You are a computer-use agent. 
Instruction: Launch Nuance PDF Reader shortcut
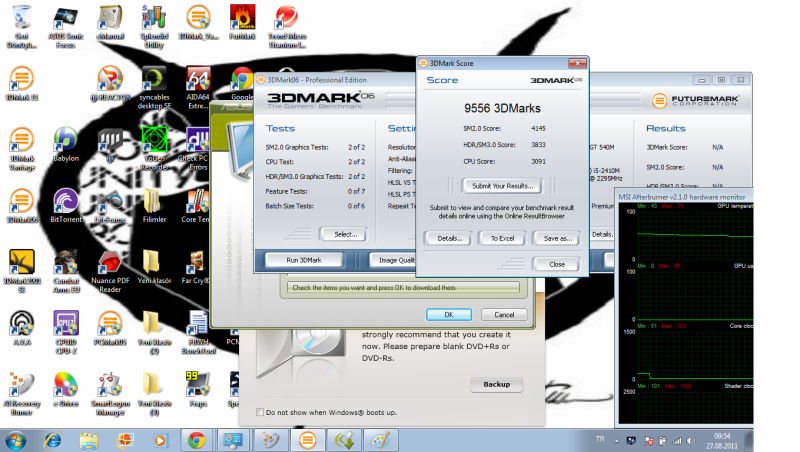(110, 271)
